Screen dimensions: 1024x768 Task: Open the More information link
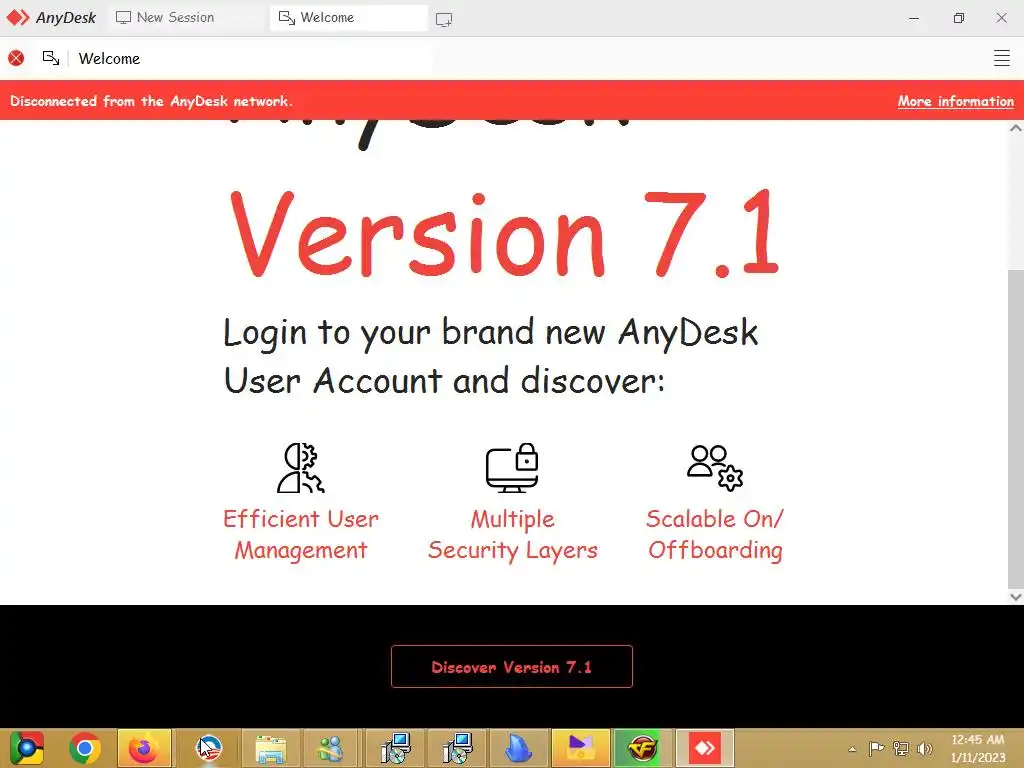(955, 101)
